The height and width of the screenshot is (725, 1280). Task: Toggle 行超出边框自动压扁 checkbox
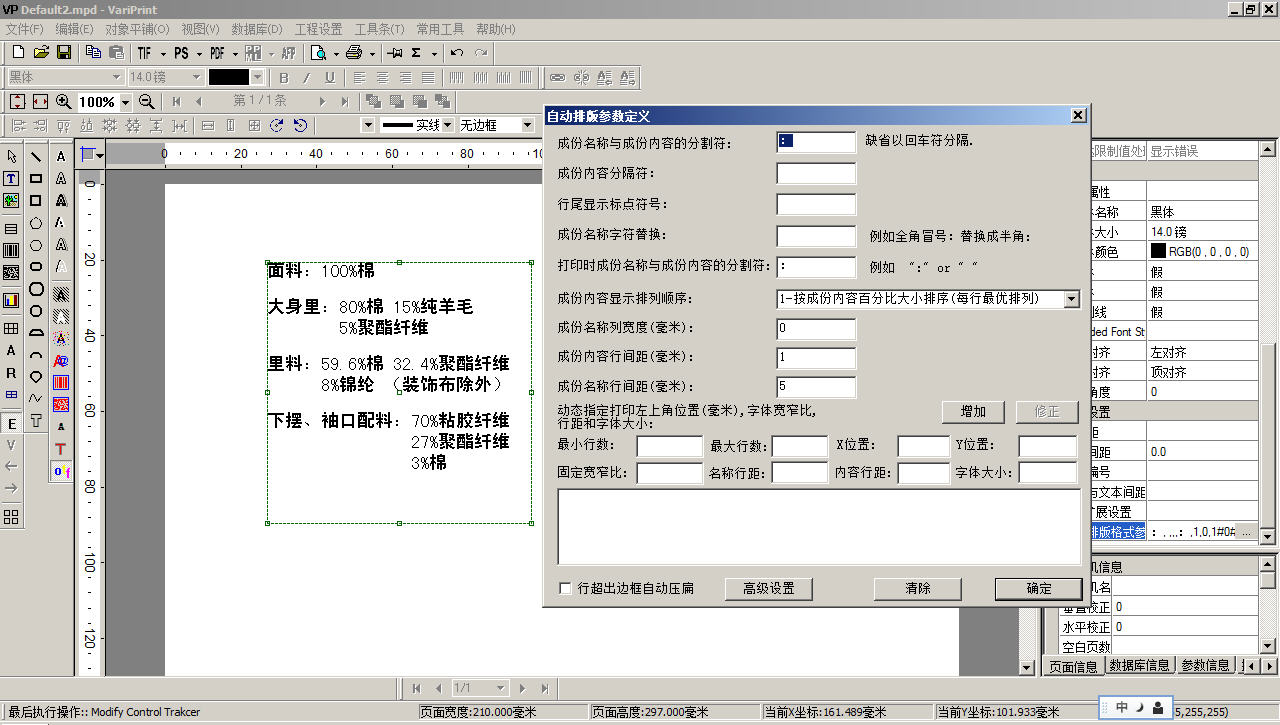pos(566,588)
